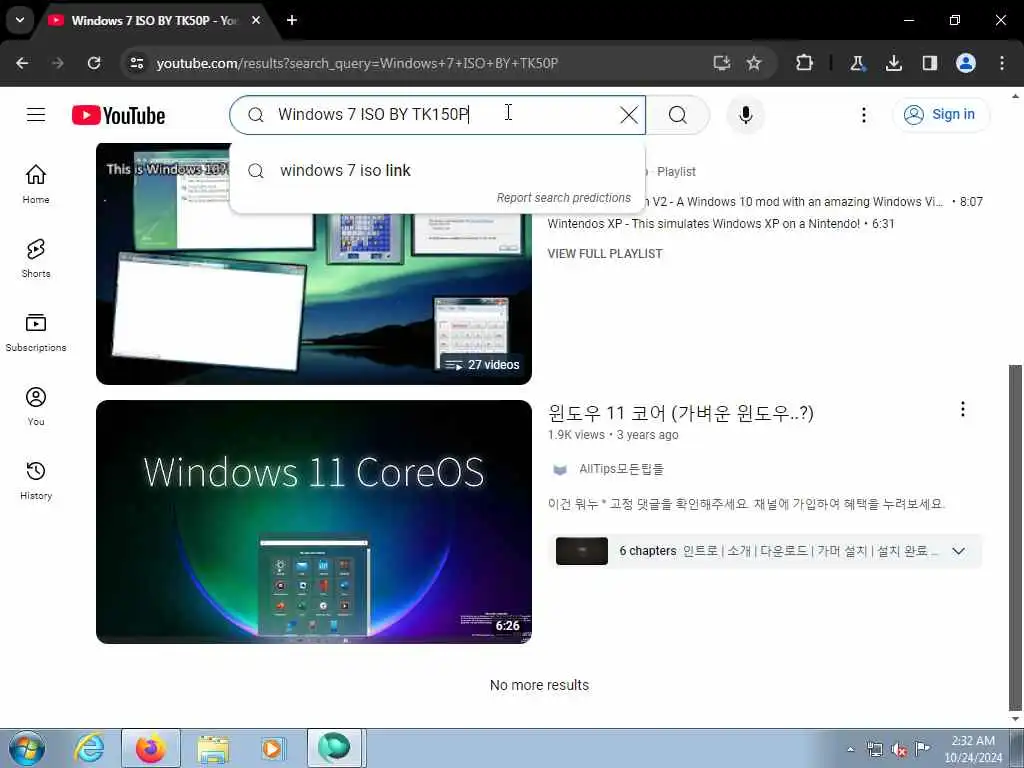
Task: Go forward with the browser arrow
Action: pos(57,63)
